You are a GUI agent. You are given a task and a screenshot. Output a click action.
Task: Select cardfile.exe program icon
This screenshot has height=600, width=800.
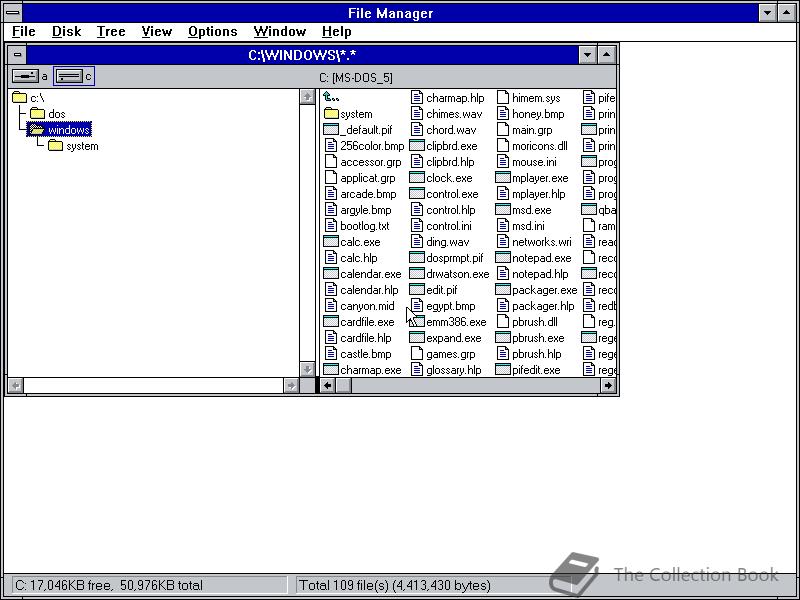tap(331, 322)
